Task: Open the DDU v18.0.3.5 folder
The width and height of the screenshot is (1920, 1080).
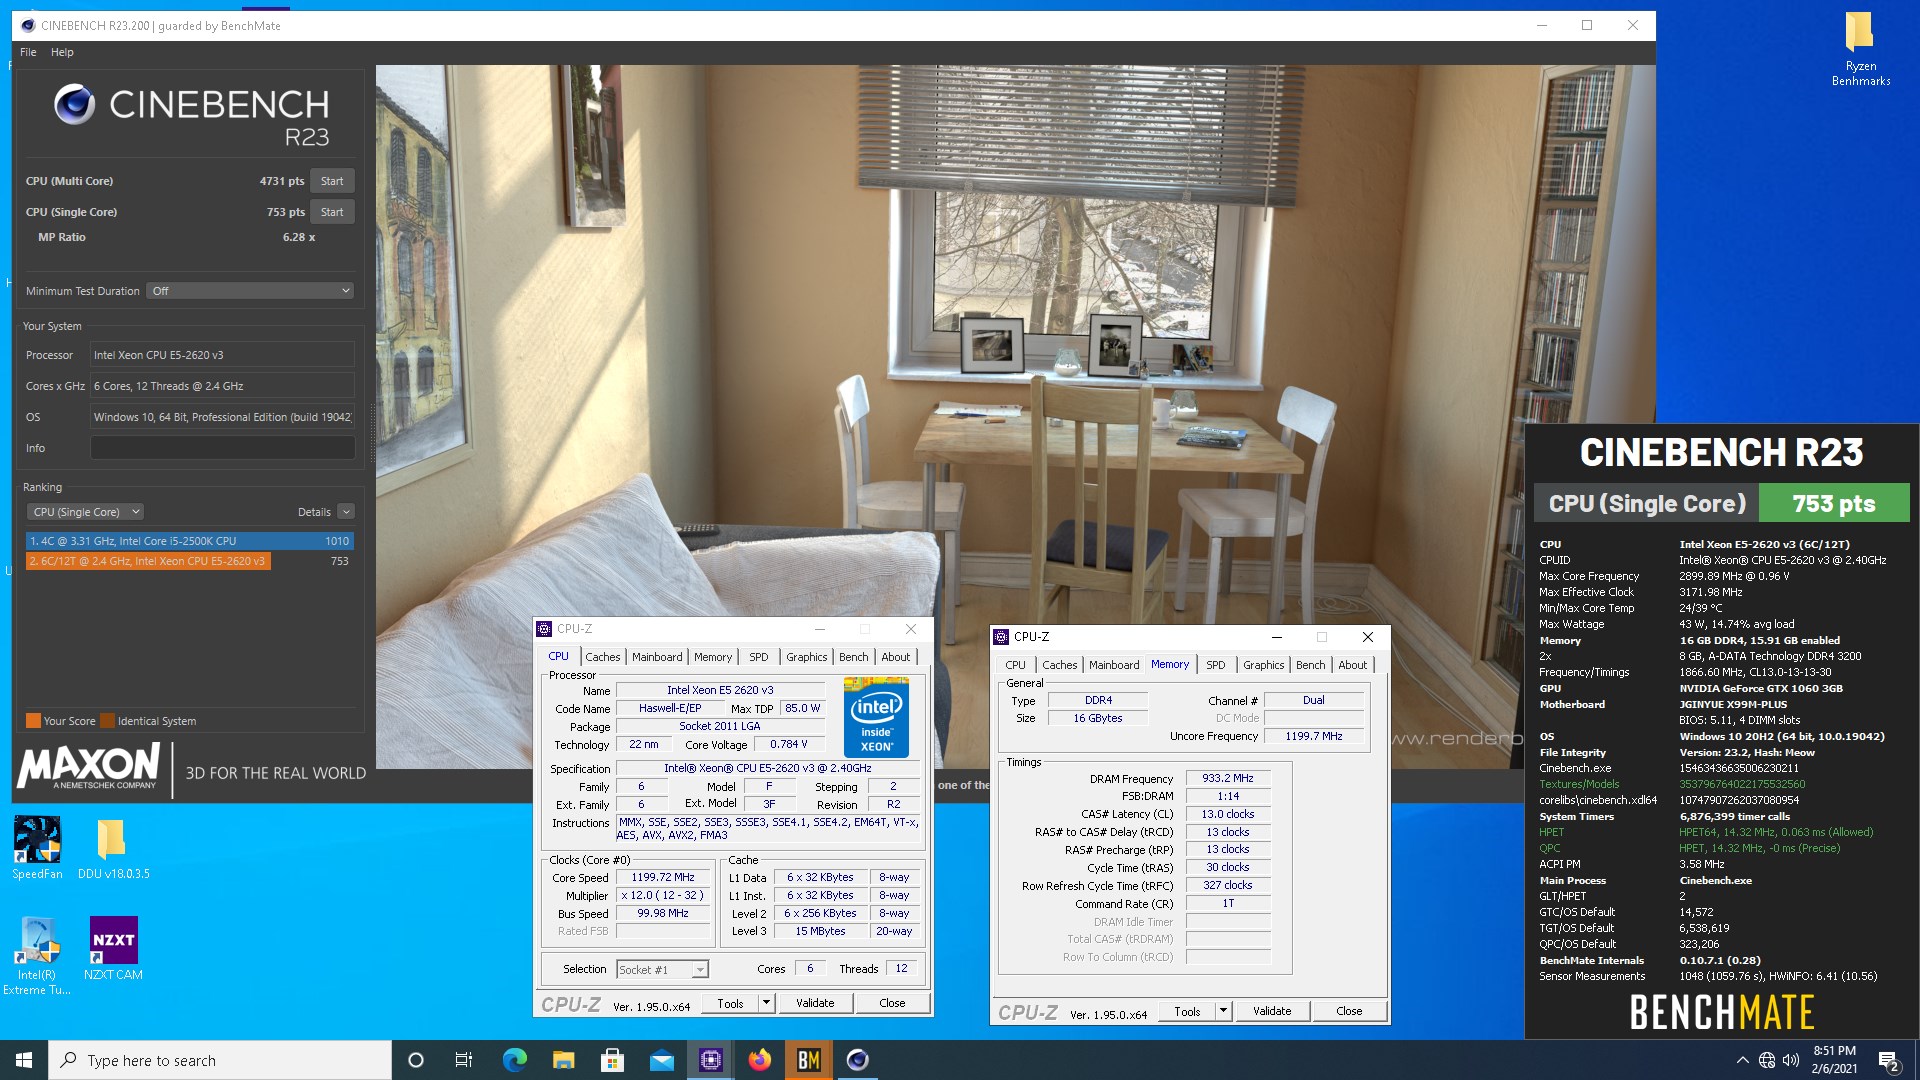Action: pos(113,847)
